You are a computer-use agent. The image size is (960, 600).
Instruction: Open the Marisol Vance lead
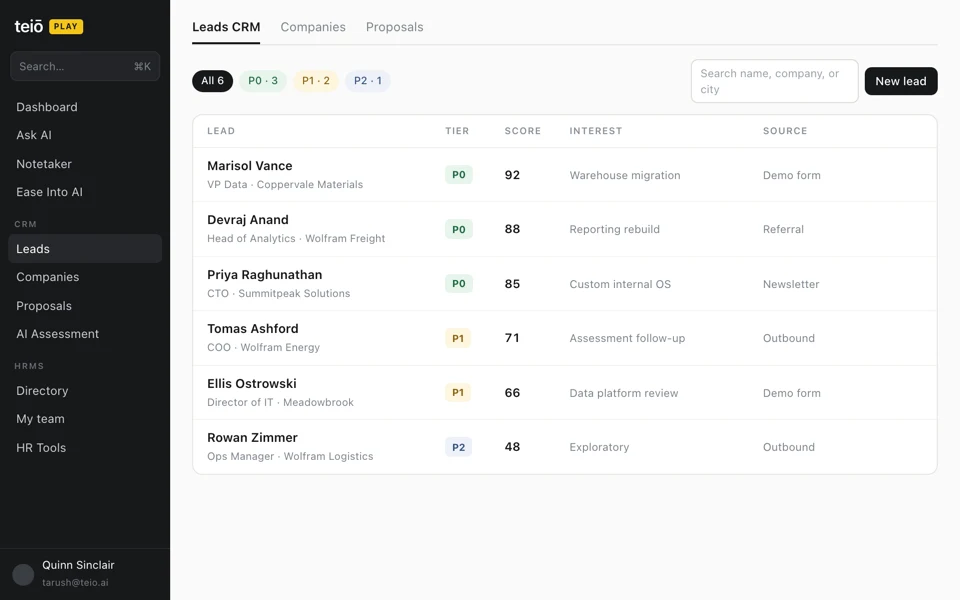click(250, 166)
